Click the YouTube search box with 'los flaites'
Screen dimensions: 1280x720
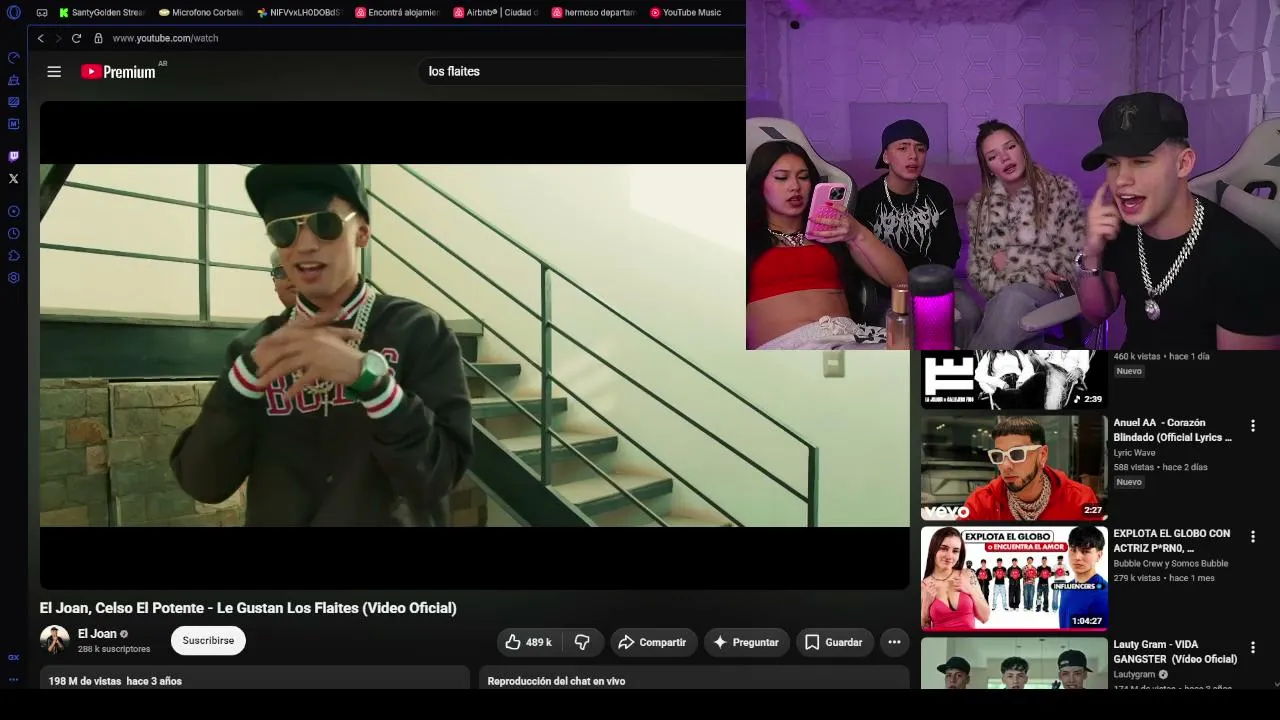(x=580, y=72)
